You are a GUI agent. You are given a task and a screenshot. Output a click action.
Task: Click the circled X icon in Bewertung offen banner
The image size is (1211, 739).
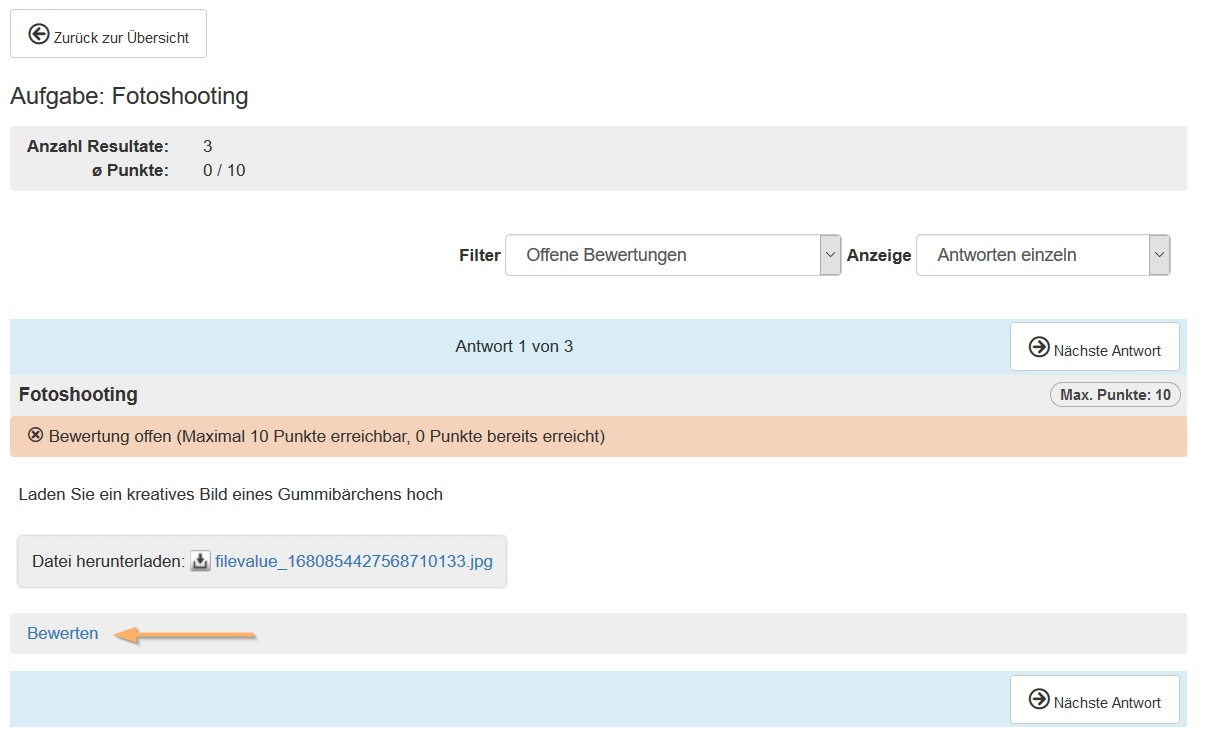click(x=36, y=435)
